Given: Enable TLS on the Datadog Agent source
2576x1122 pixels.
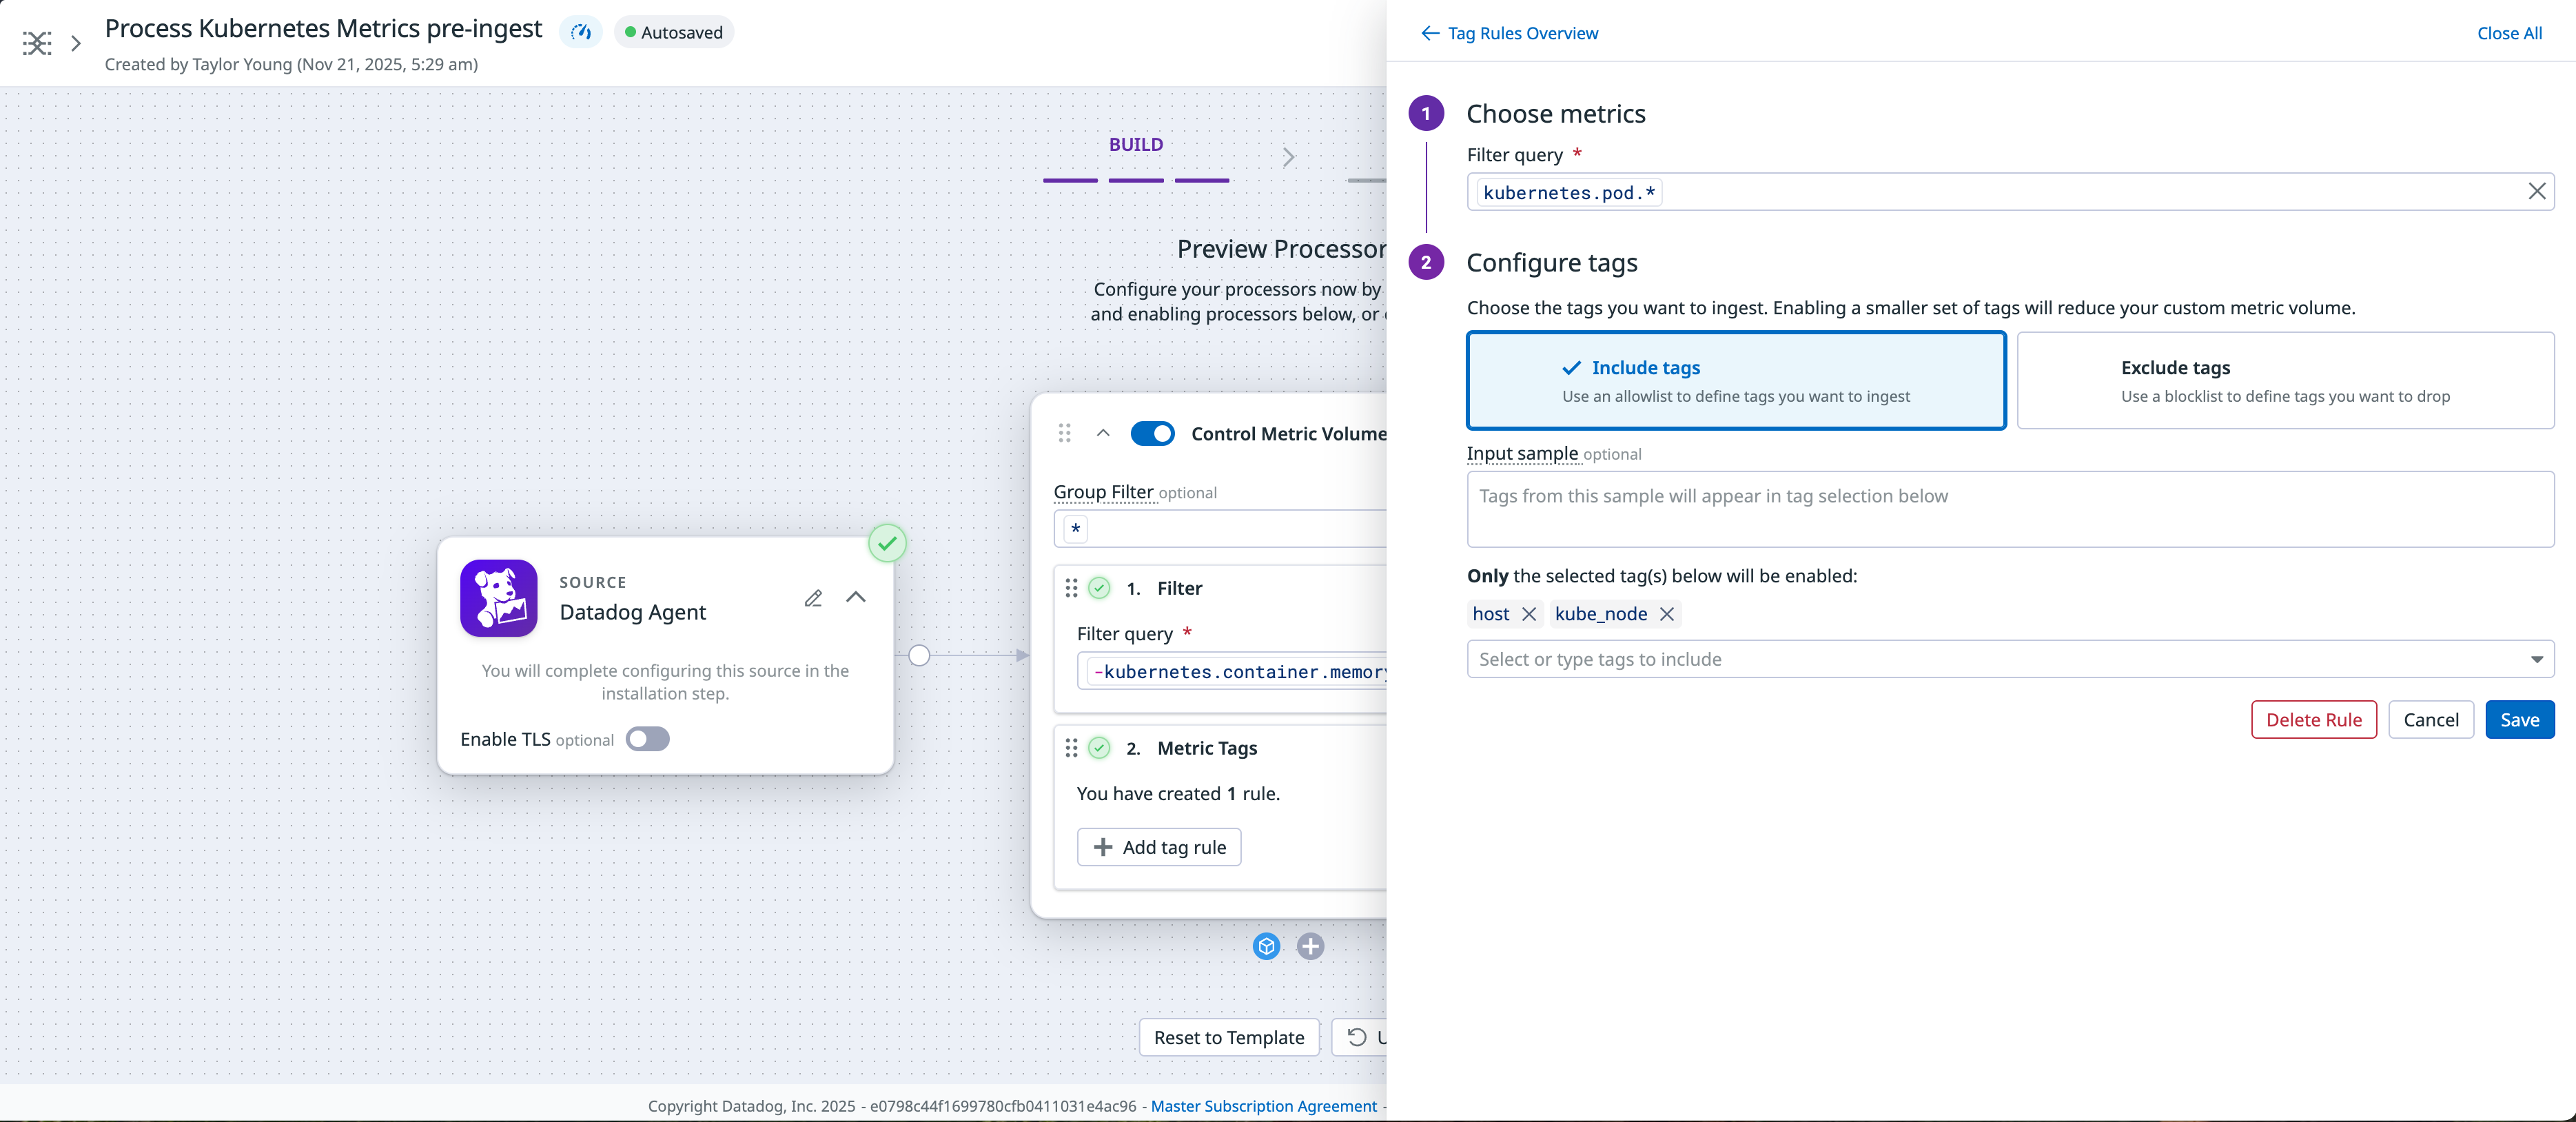Looking at the screenshot, I should [x=646, y=739].
